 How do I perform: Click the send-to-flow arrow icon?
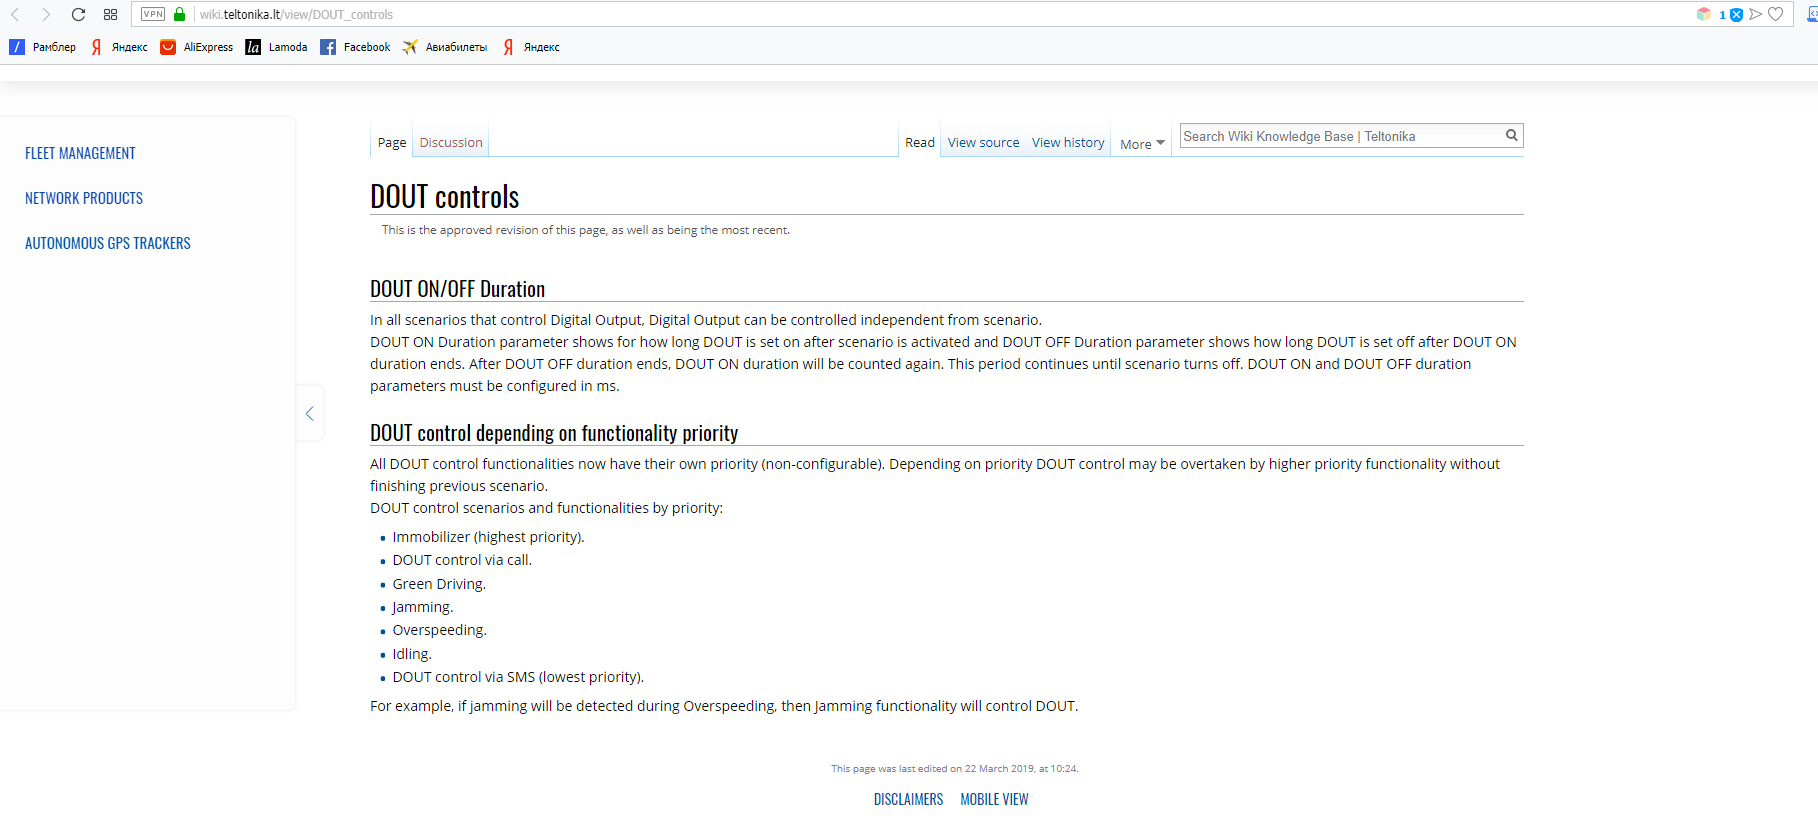pyautogui.click(x=1755, y=14)
